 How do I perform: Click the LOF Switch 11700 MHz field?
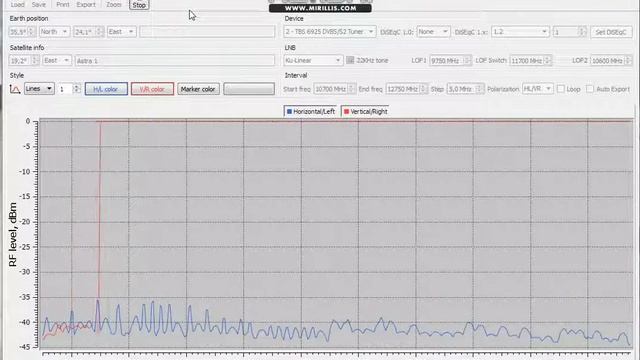(530, 60)
